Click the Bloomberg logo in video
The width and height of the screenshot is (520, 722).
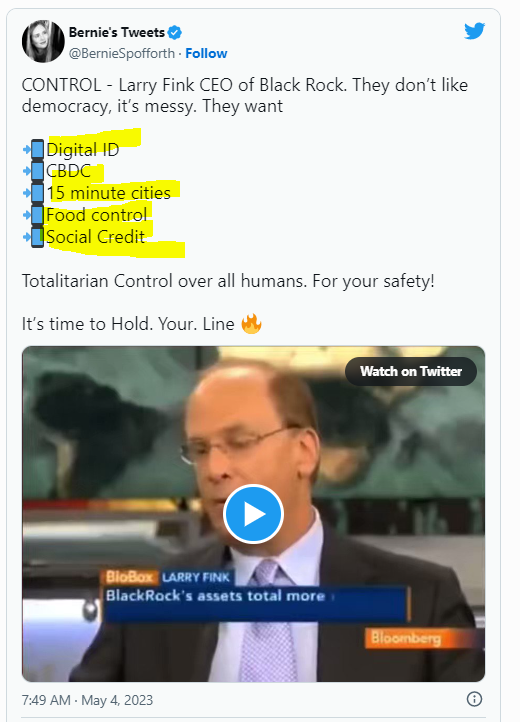(x=406, y=638)
